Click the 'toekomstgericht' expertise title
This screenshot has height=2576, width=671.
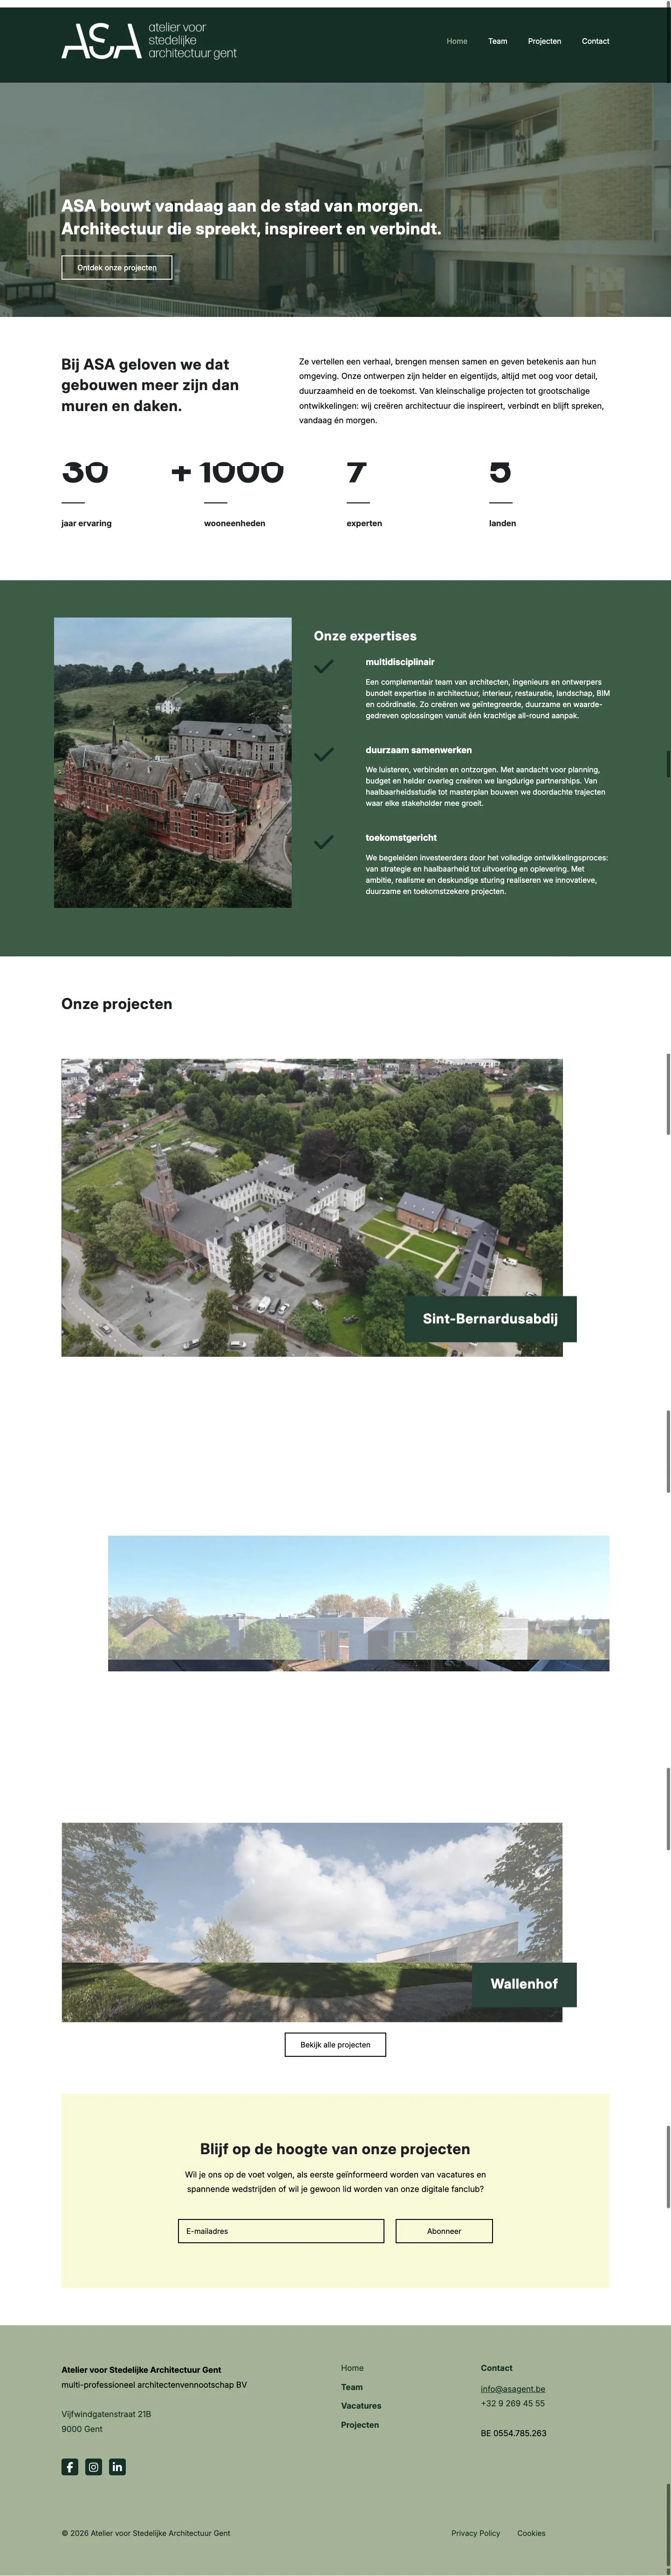point(401,838)
